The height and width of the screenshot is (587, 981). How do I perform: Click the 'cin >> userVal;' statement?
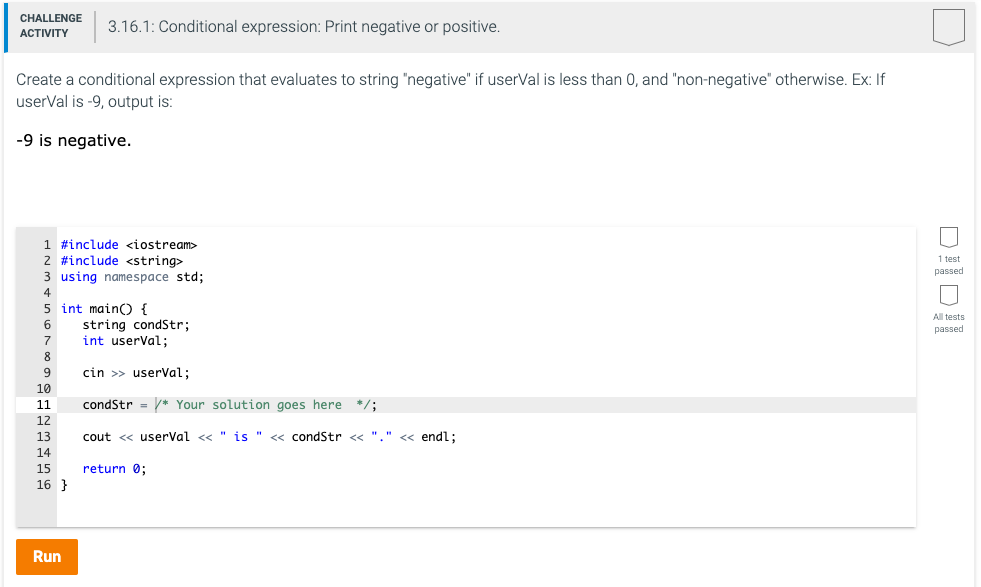(x=126, y=372)
